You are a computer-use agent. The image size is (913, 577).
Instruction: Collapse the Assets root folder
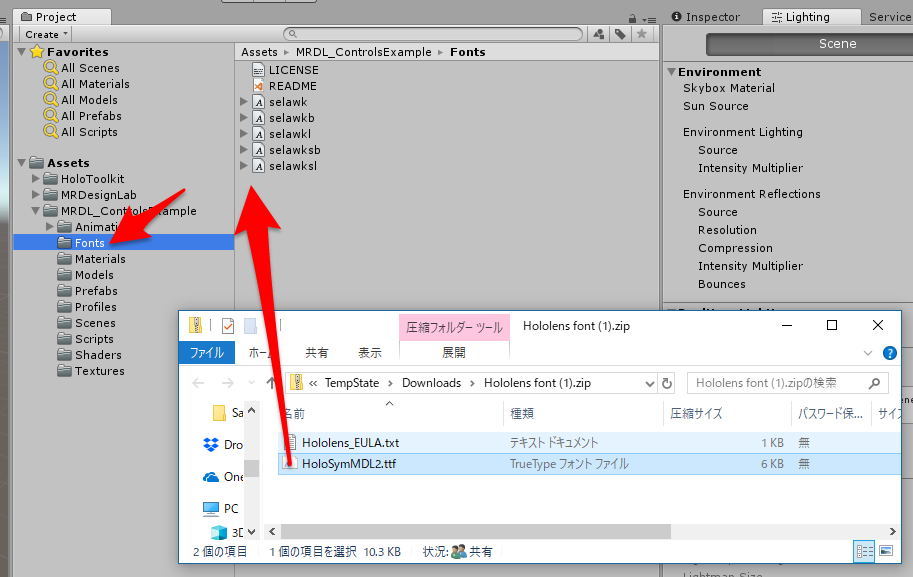click(x=22, y=163)
